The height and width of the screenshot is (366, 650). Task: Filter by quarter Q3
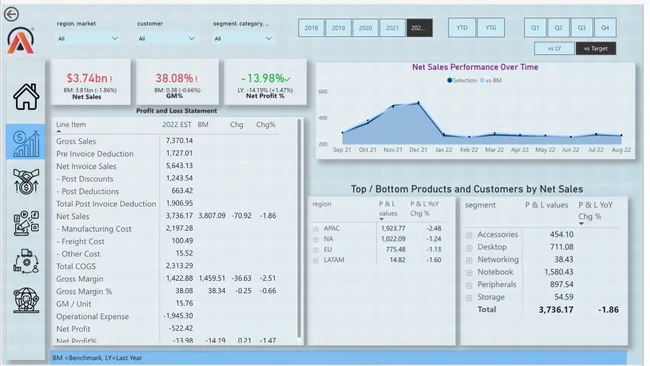tap(582, 28)
